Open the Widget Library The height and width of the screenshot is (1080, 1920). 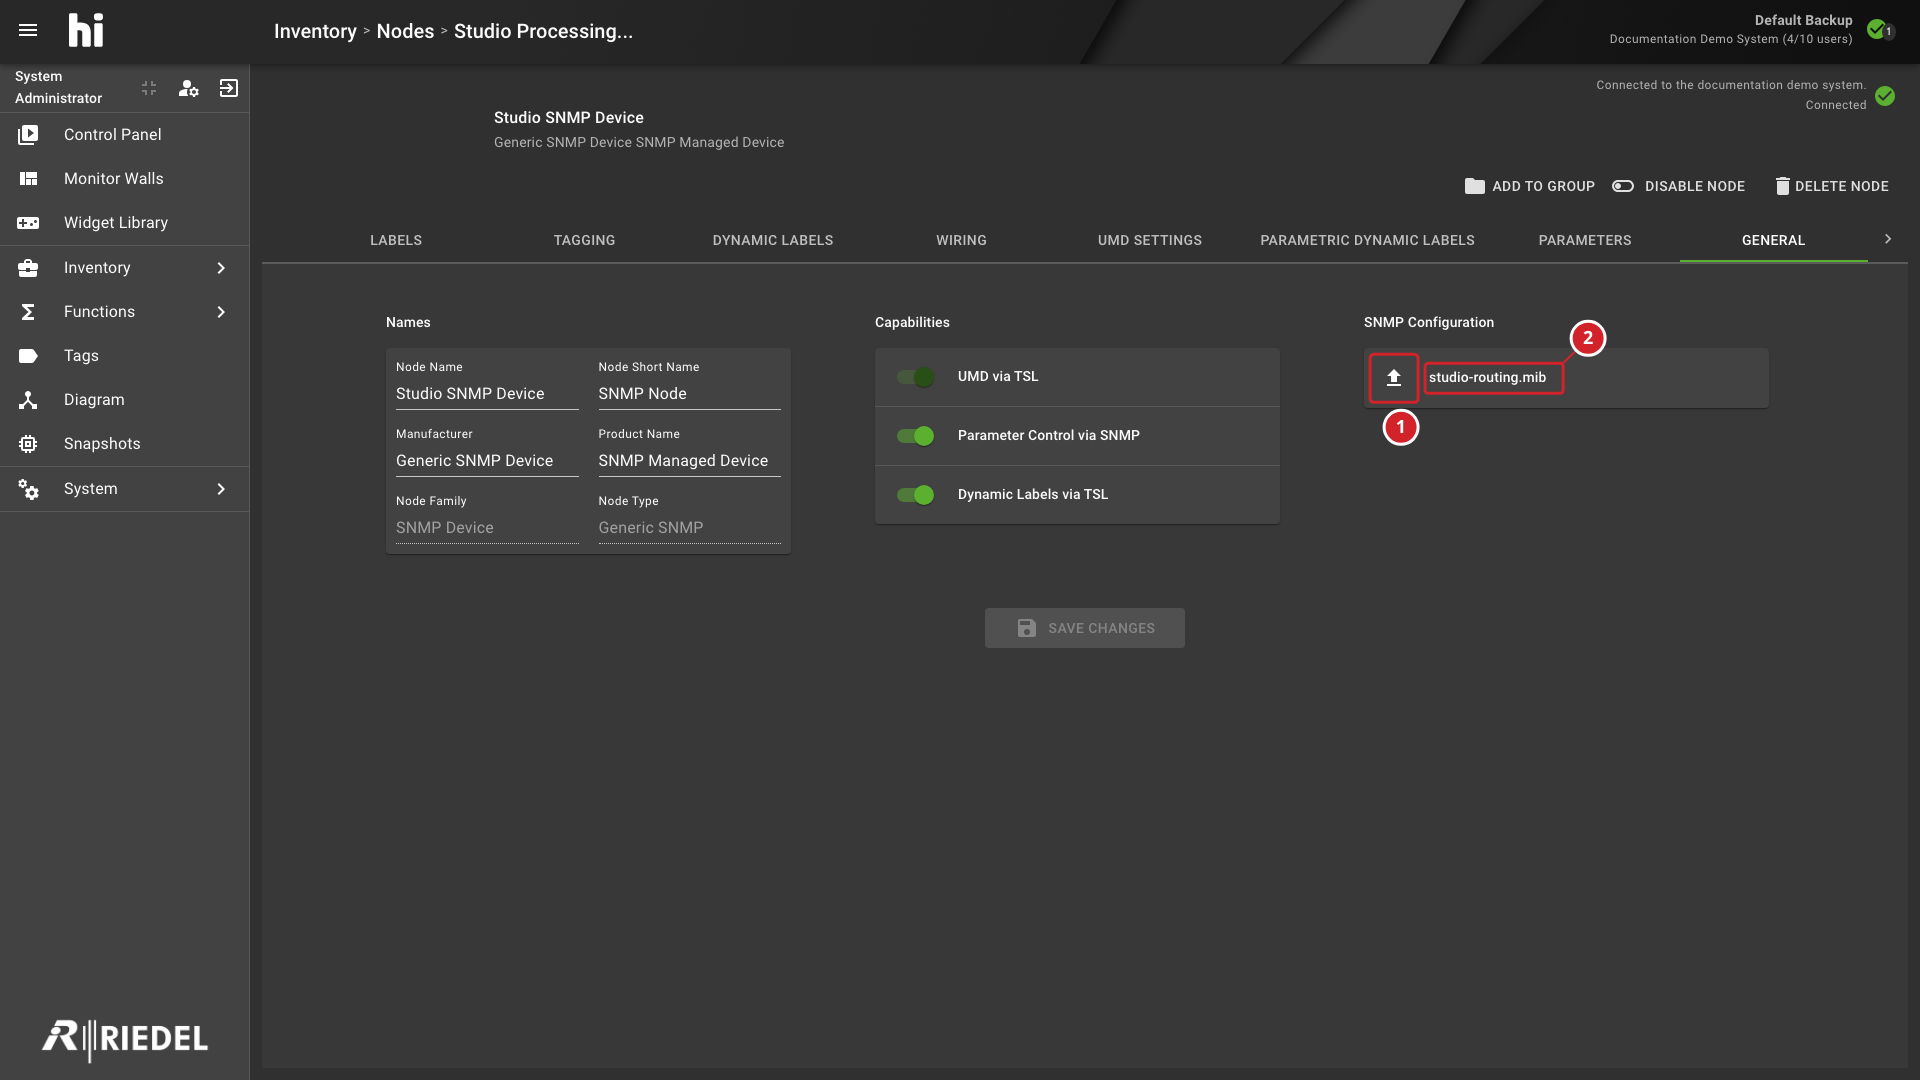(x=125, y=222)
